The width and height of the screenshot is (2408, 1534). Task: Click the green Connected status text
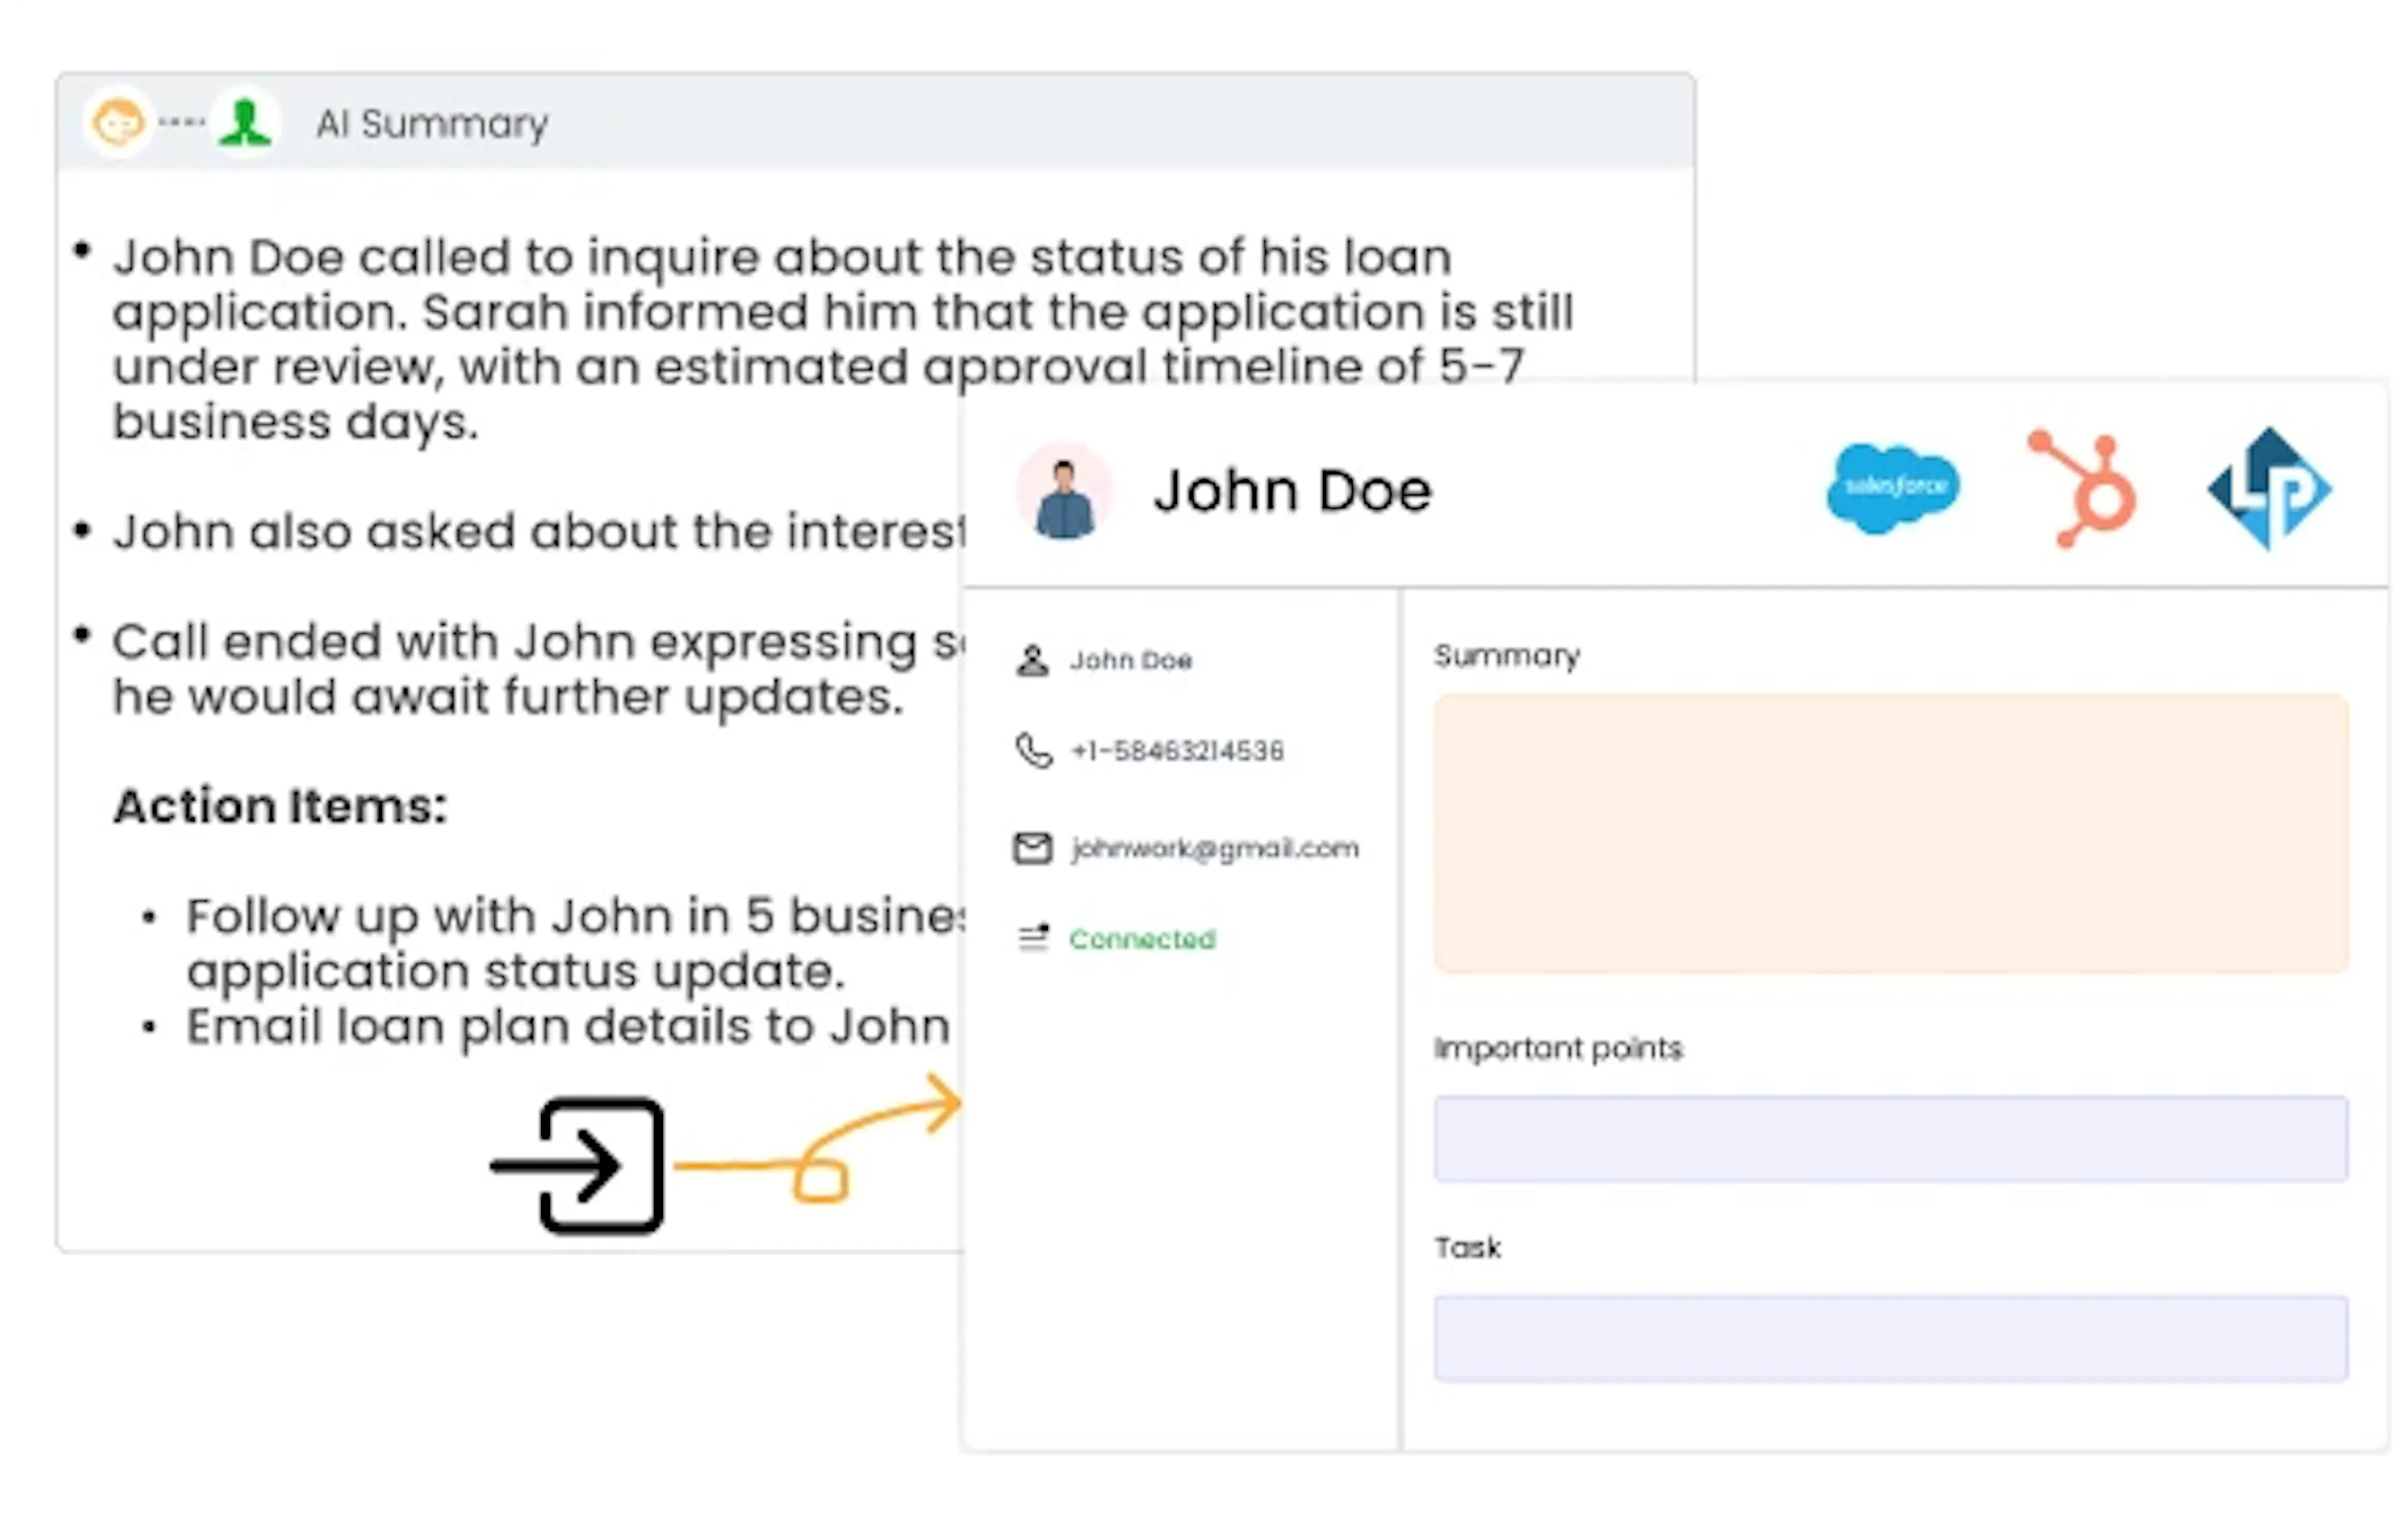tap(1143, 939)
